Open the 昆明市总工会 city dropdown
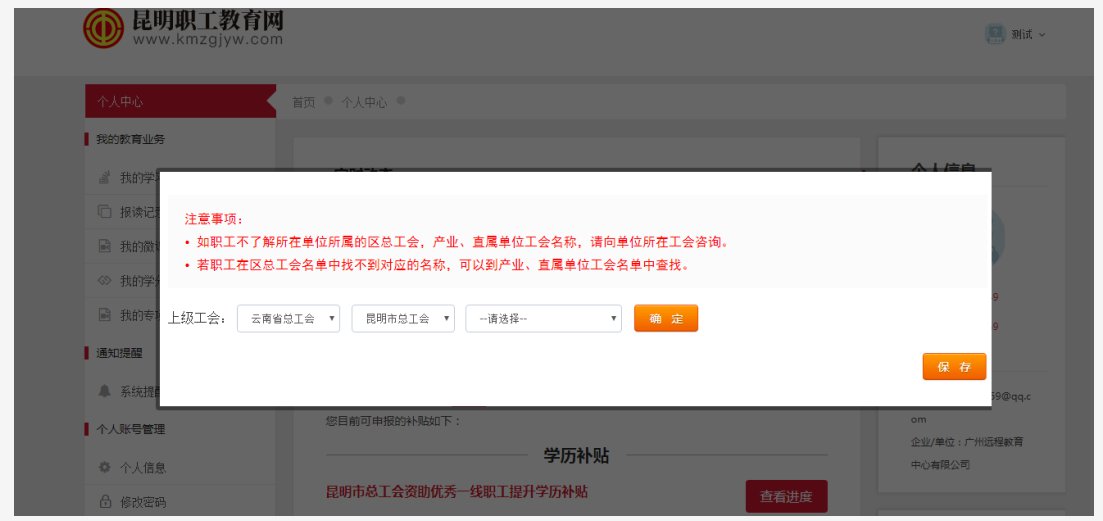 coord(403,318)
